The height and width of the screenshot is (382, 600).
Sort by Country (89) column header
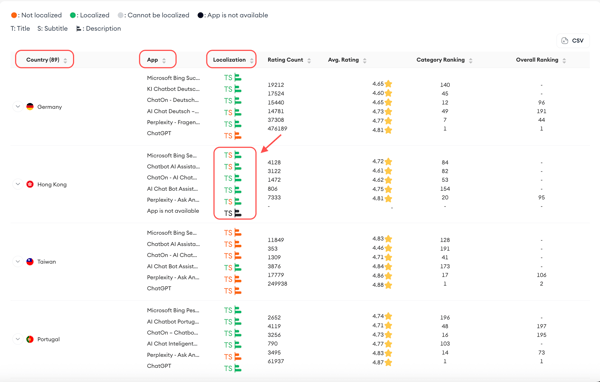click(46, 60)
